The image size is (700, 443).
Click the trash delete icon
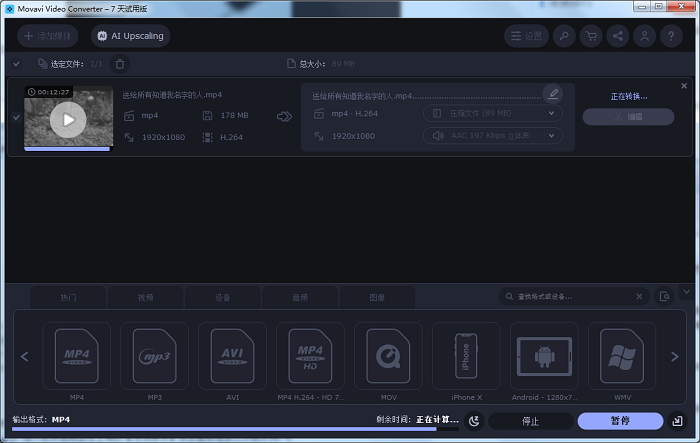pos(120,64)
